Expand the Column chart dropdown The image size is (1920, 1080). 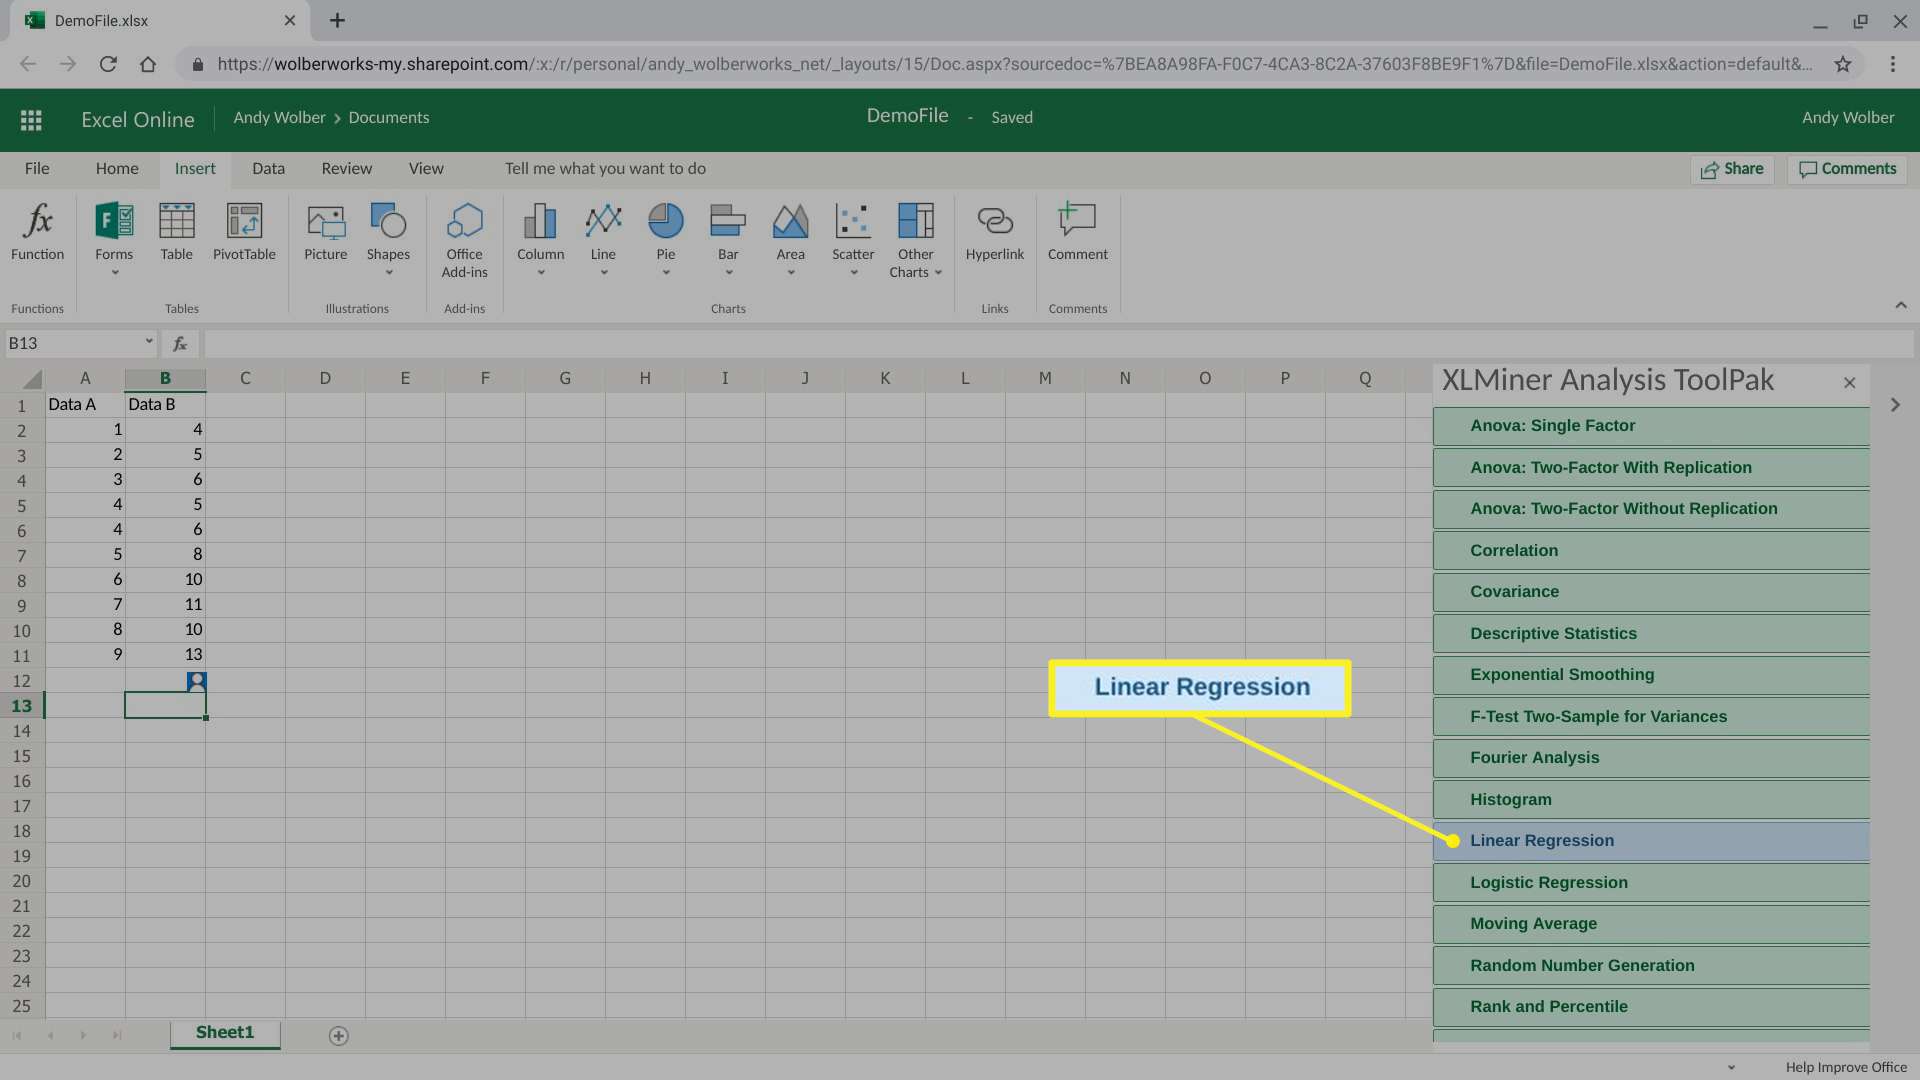538,272
